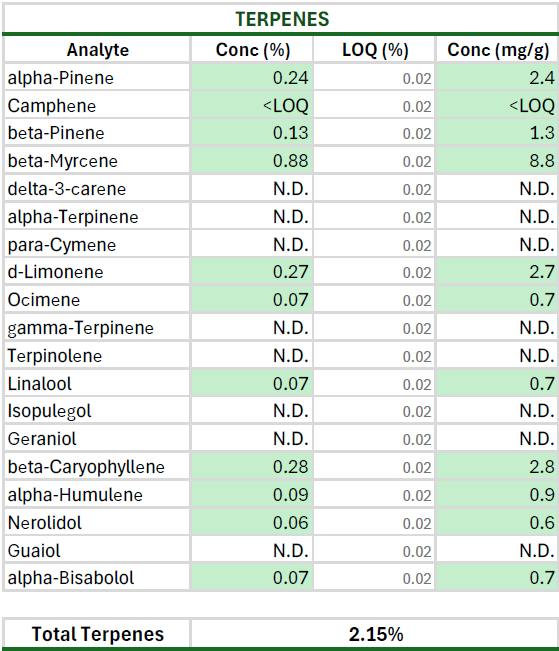
Task: Select the Conc (%) column header
Action: coord(252,50)
